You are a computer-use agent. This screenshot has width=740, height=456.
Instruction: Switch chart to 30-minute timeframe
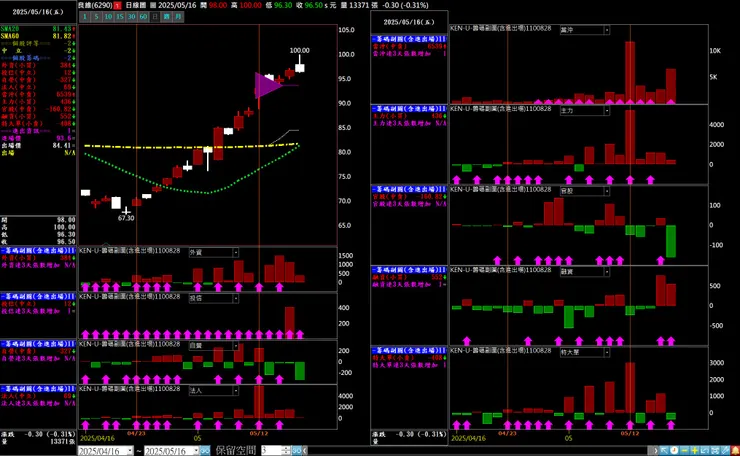[x=131, y=17]
